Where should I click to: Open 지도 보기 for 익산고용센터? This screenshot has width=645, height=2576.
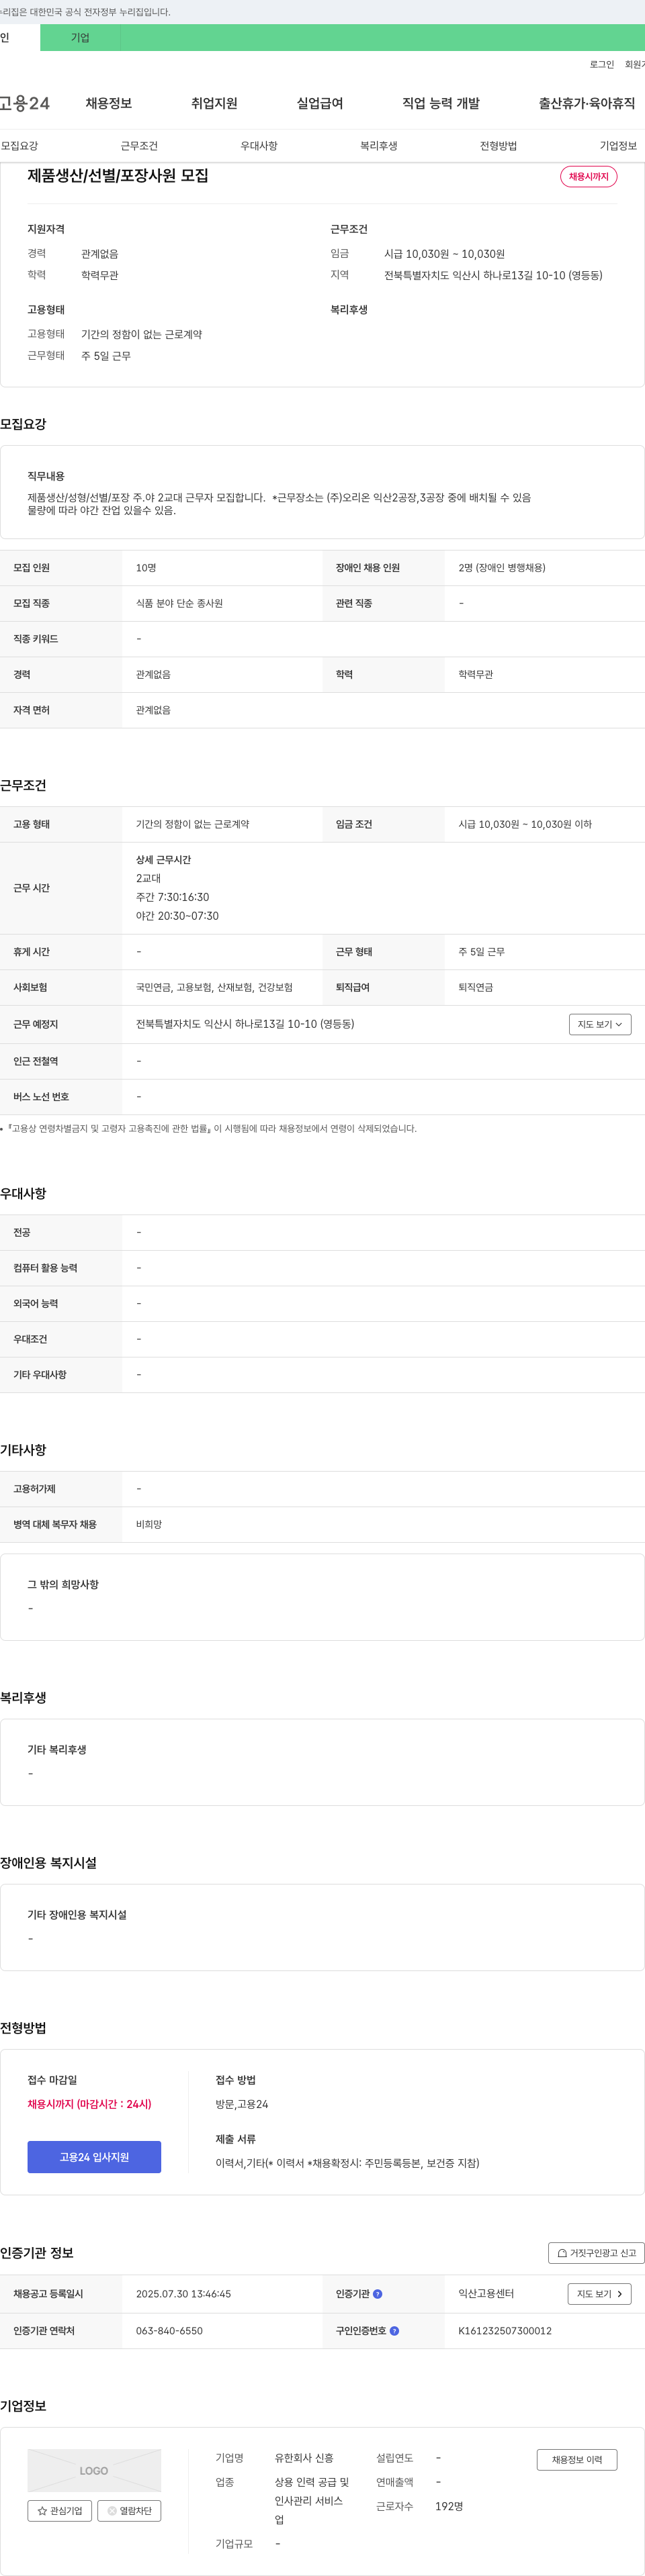[x=599, y=2293]
